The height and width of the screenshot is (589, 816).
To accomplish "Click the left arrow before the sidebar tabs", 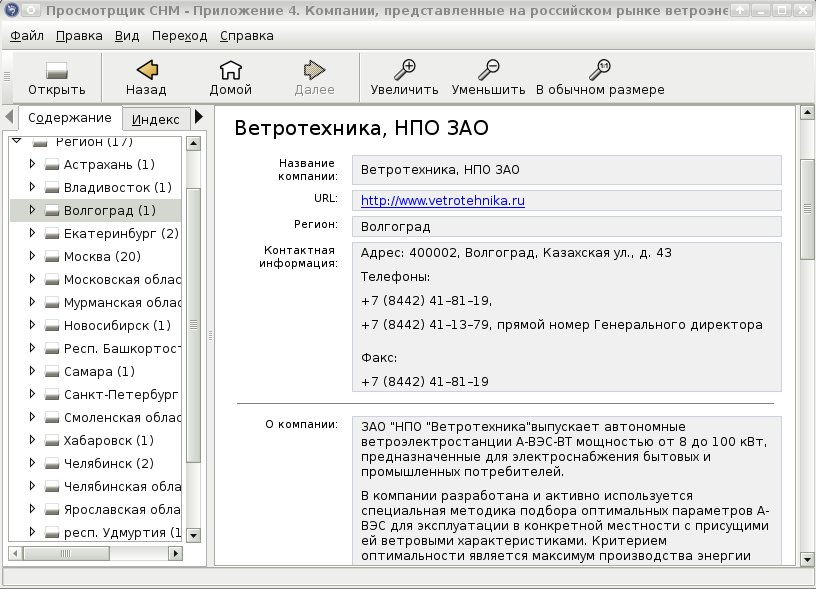I will (9, 117).
